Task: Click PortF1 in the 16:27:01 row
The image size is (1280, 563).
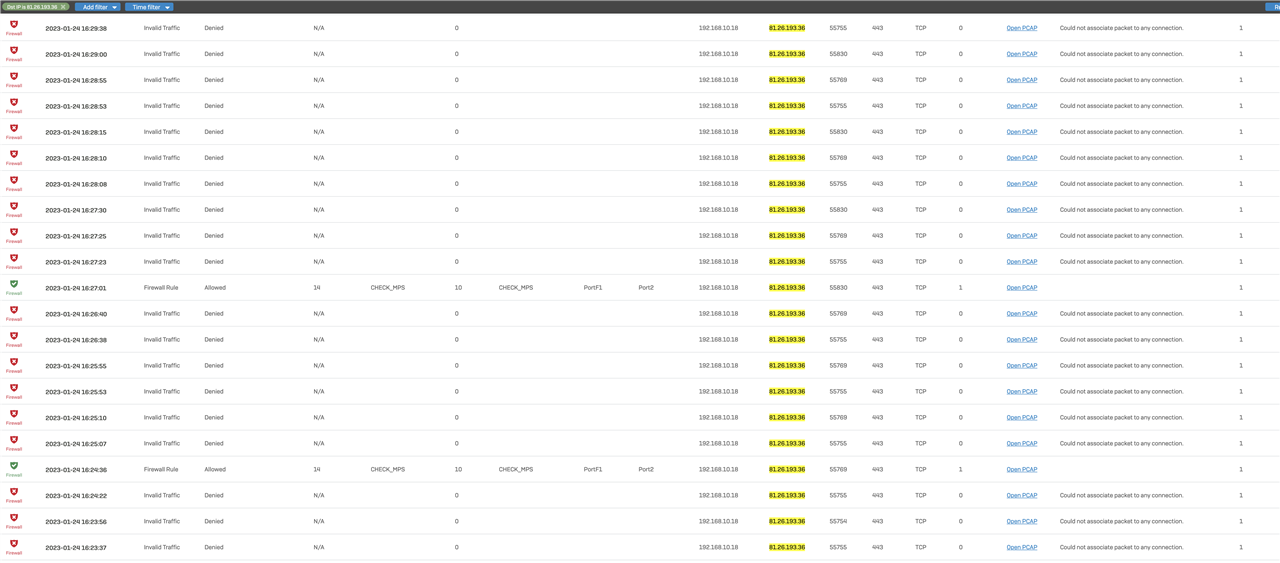Action: [593, 288]
